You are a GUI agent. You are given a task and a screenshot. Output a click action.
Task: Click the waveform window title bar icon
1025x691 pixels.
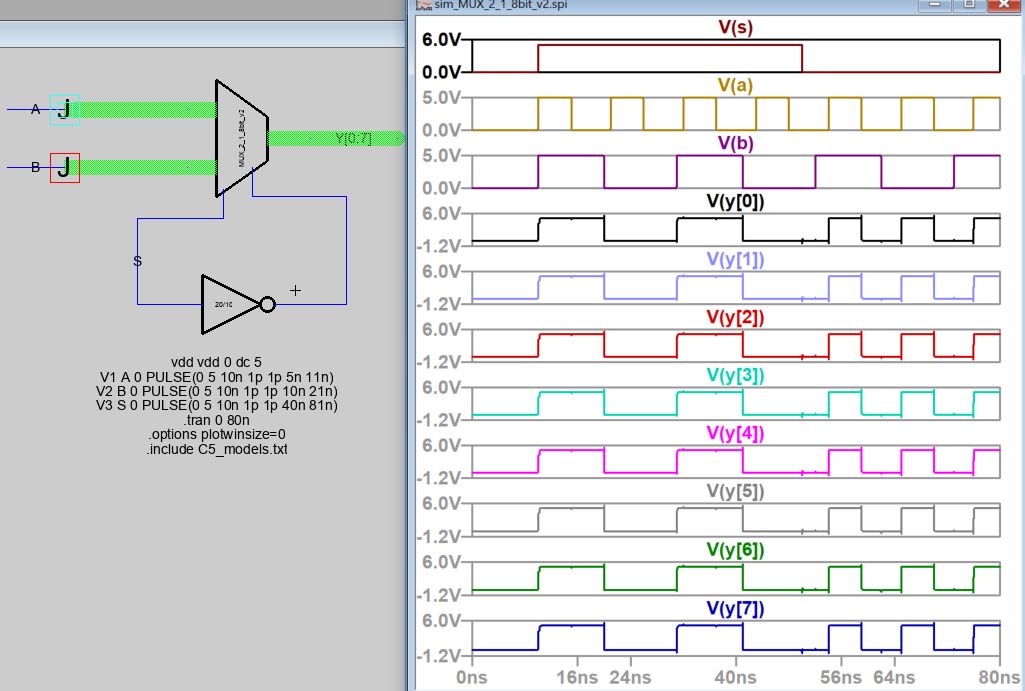point(423,5)
